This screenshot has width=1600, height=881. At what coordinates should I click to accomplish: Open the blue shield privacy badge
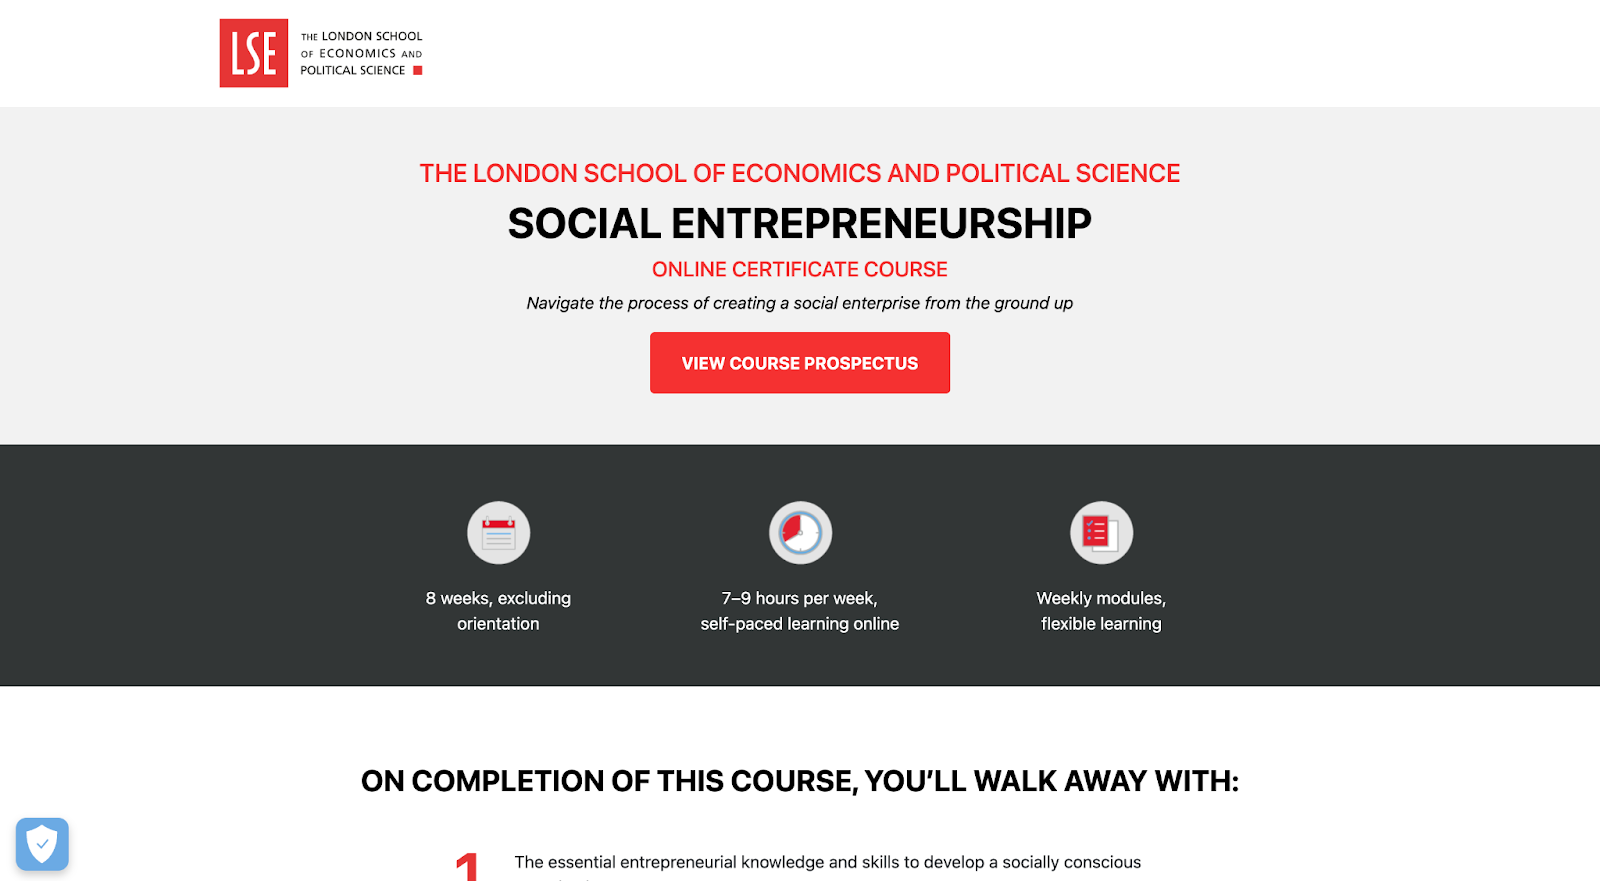click(42, 844)
